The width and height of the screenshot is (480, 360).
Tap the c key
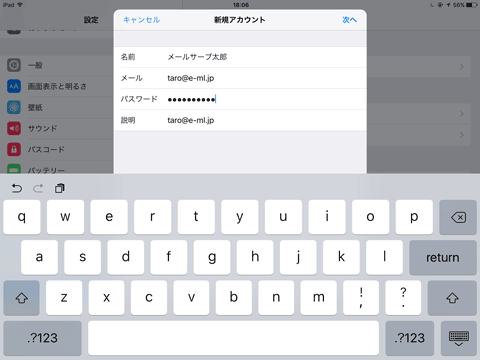click(x=149, y=298)
